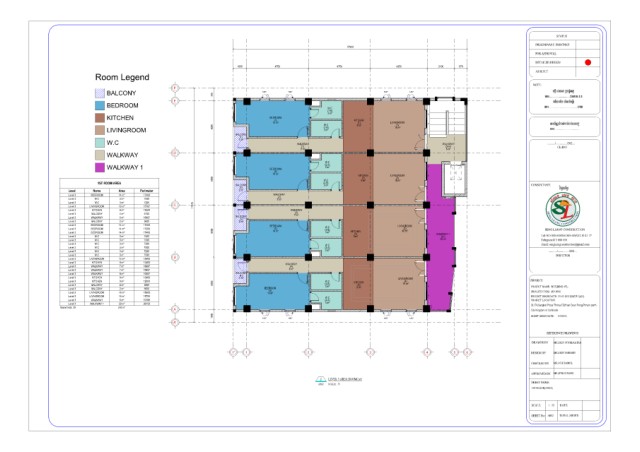
Task: Select the teal W.C legend swatch
Action: (x=100, y=143)
